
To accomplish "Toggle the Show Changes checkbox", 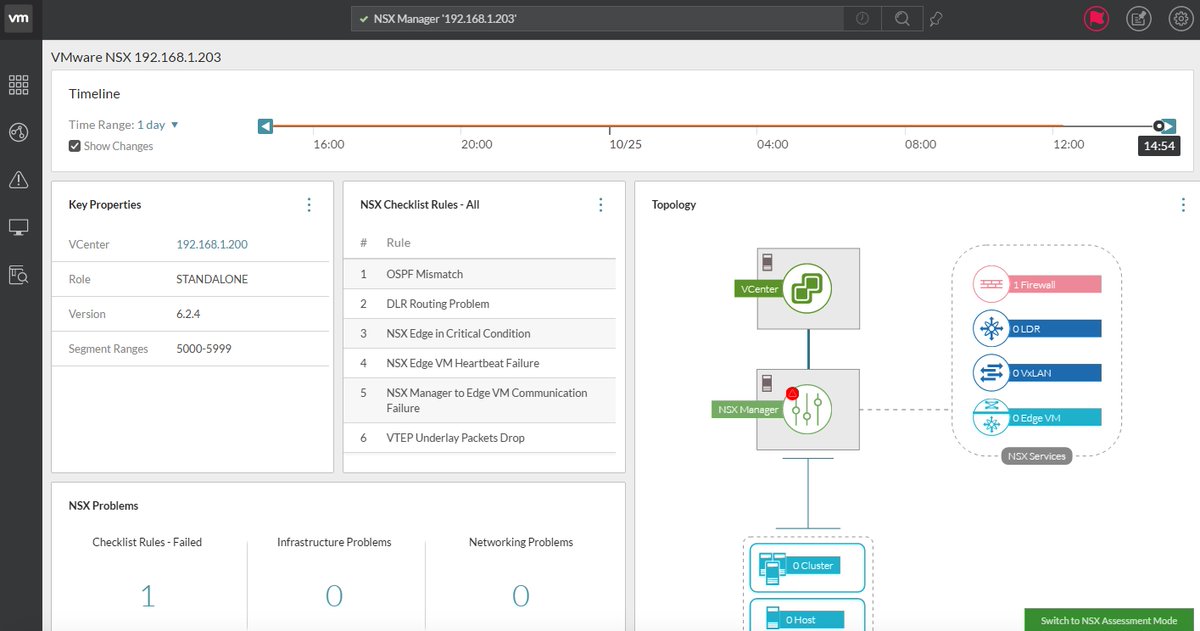I will point(74,146).
